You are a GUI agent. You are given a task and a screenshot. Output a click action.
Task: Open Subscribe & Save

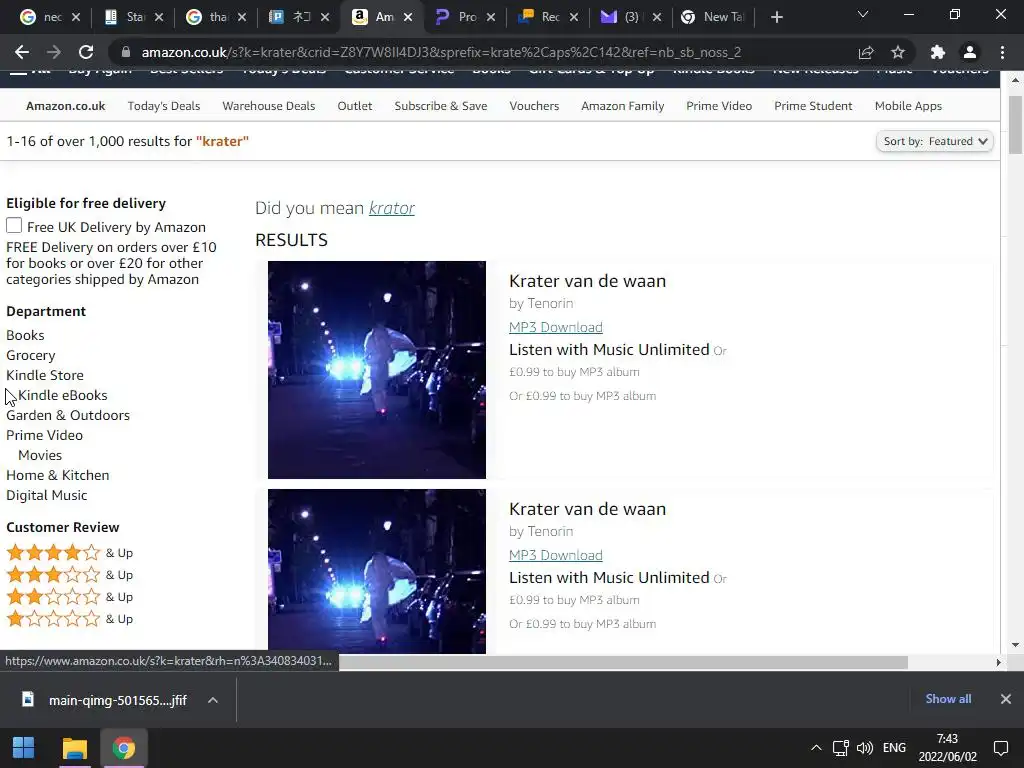pos(441,106)
